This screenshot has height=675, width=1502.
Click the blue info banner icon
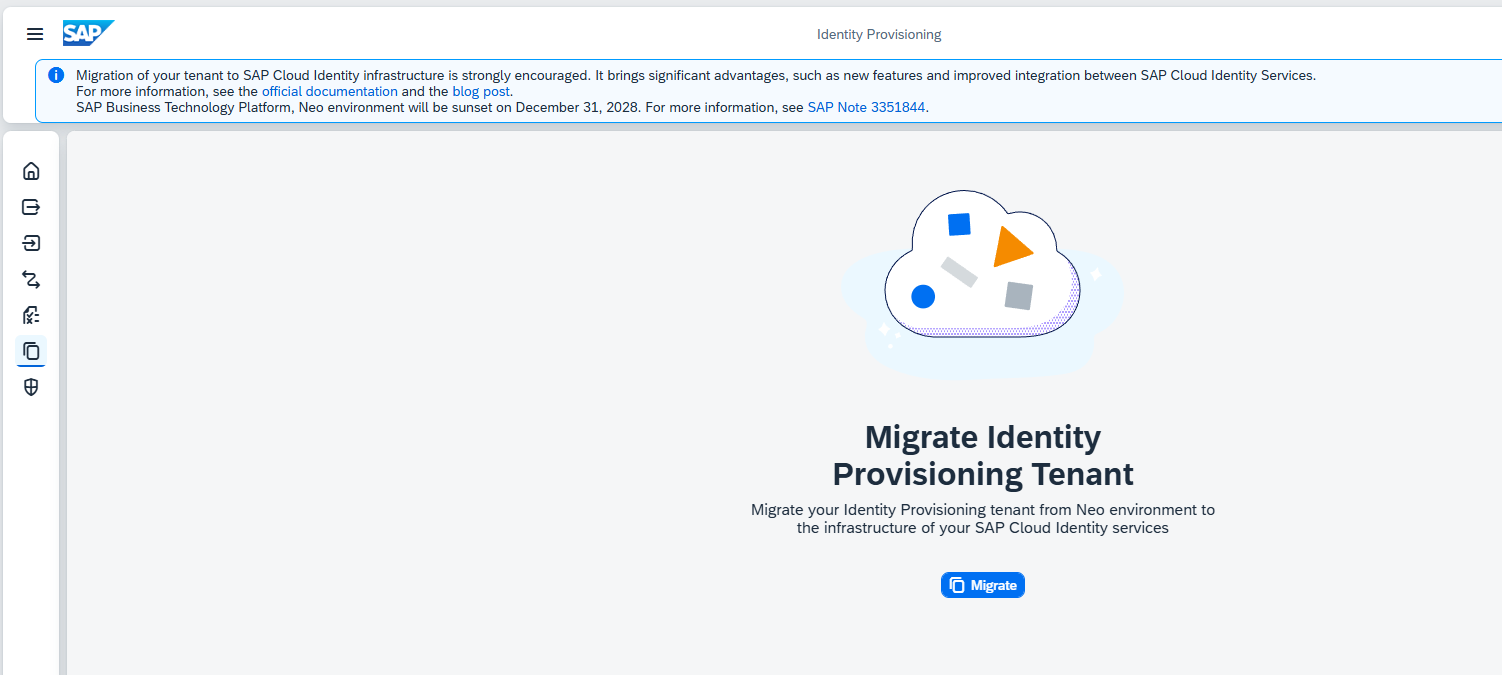coord(56,75)
